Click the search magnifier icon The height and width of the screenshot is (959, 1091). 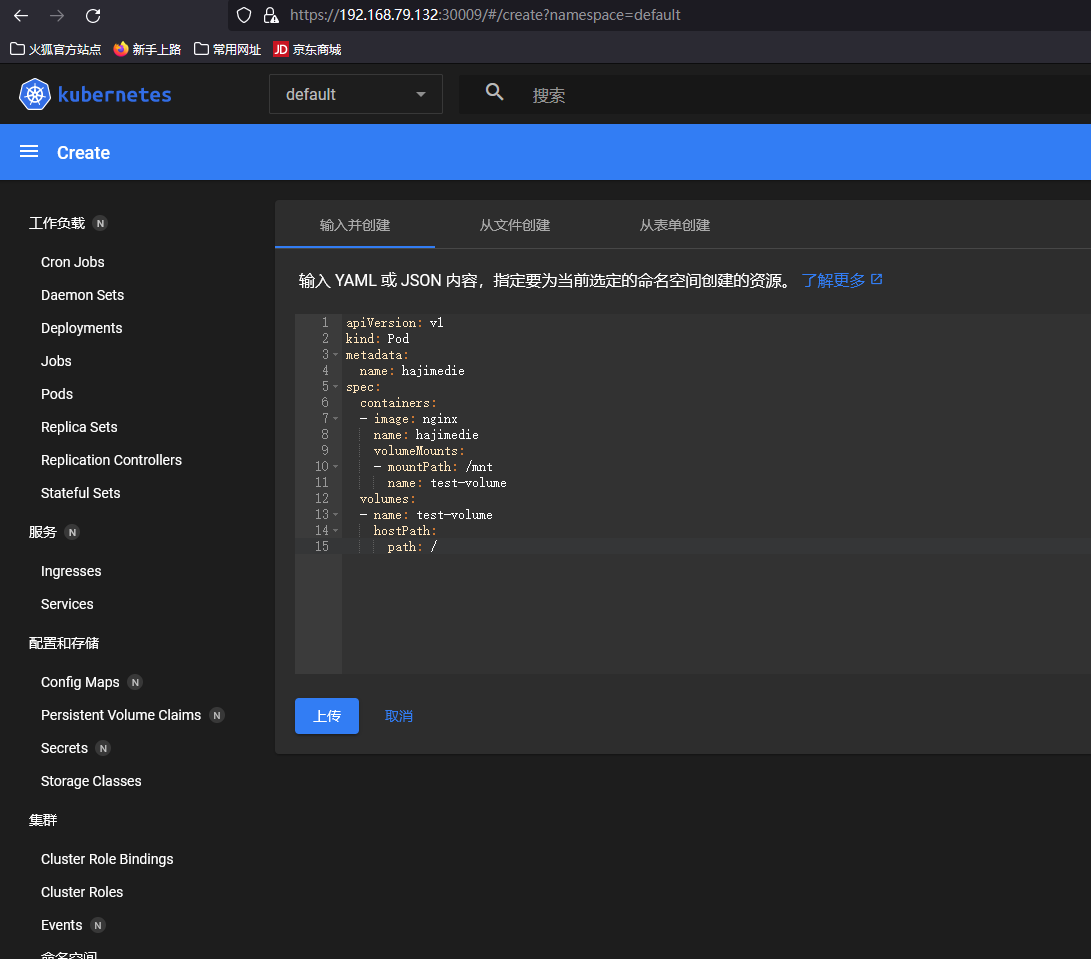click(494, 93)
